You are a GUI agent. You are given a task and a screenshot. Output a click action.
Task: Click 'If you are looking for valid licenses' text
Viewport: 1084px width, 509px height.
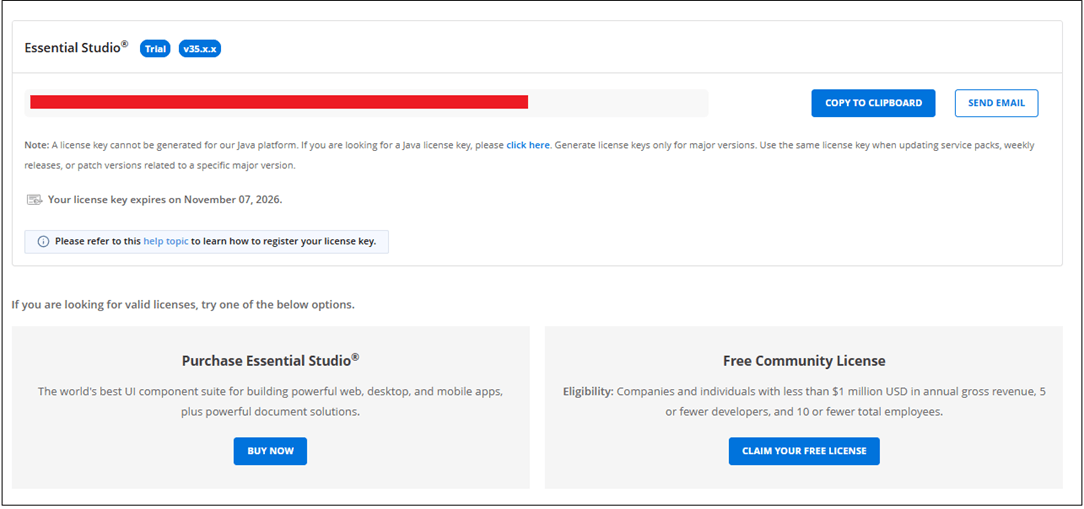tap(183, 304)
